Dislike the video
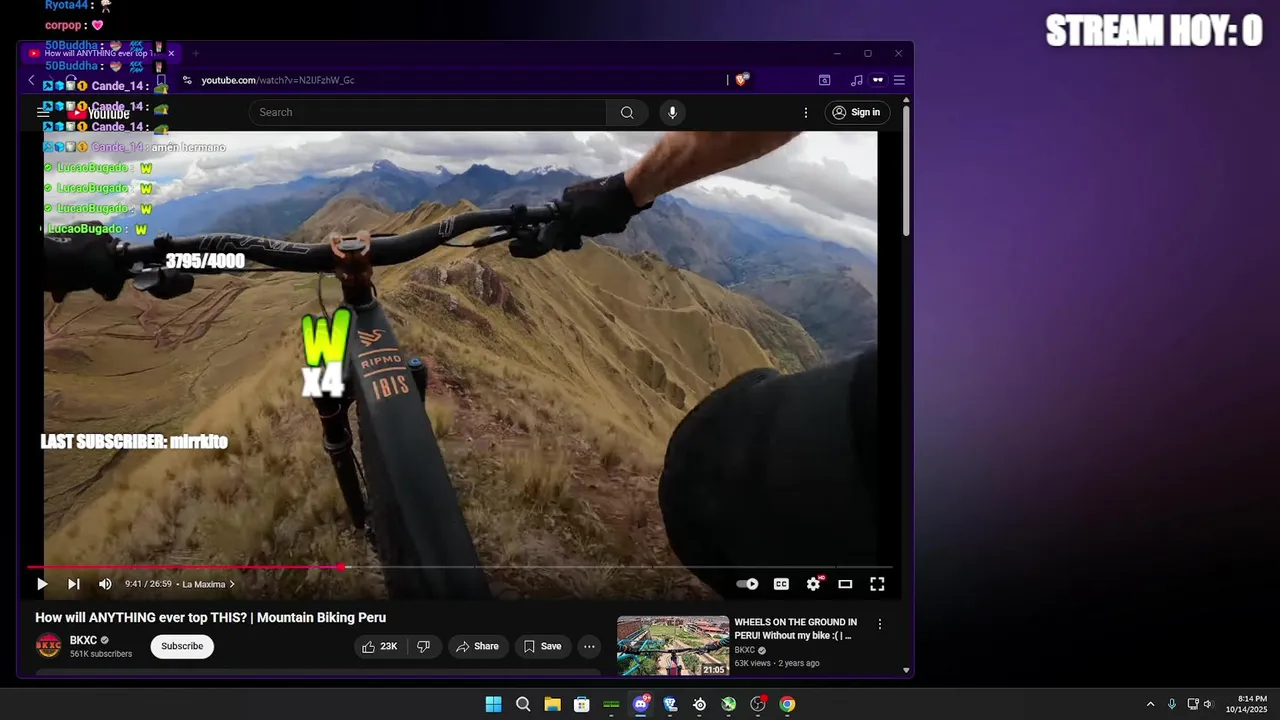This screenshot has width=1280, height=720. (423, 647)
